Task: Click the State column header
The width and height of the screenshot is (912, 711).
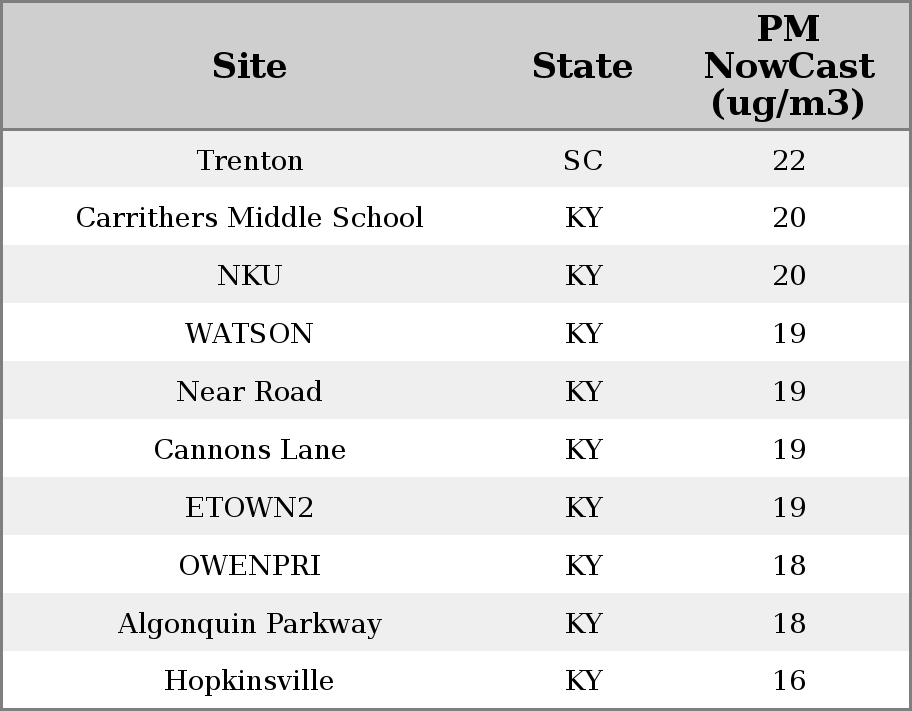Action: pyautogui.click(x=582, y=66)
